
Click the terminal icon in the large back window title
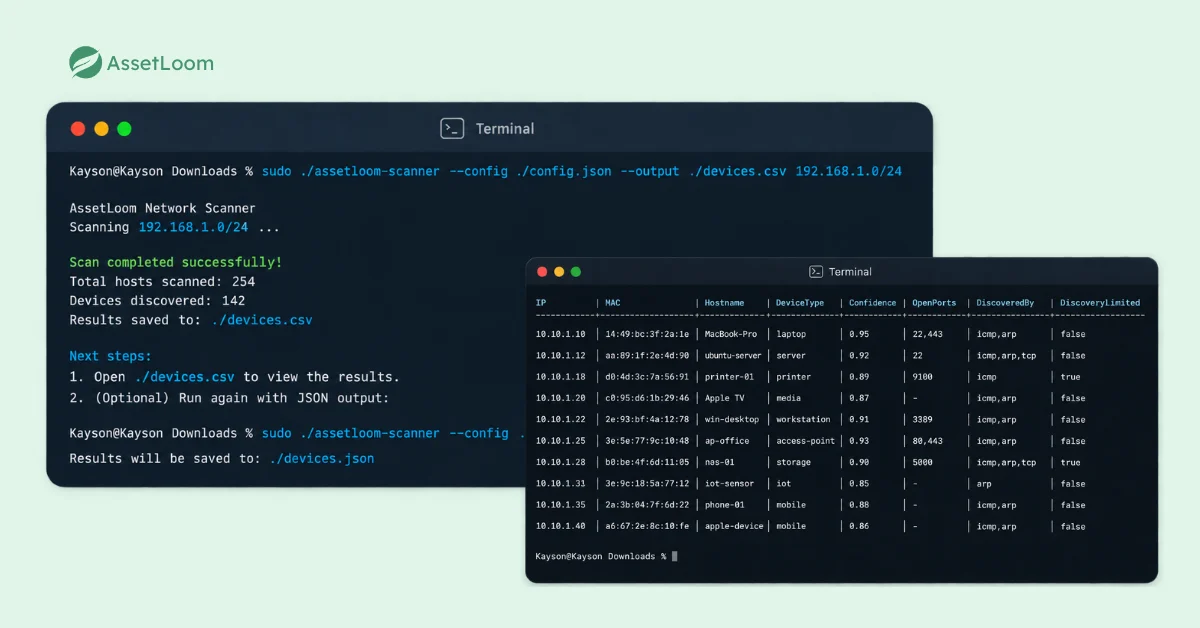tap(452, 128)
